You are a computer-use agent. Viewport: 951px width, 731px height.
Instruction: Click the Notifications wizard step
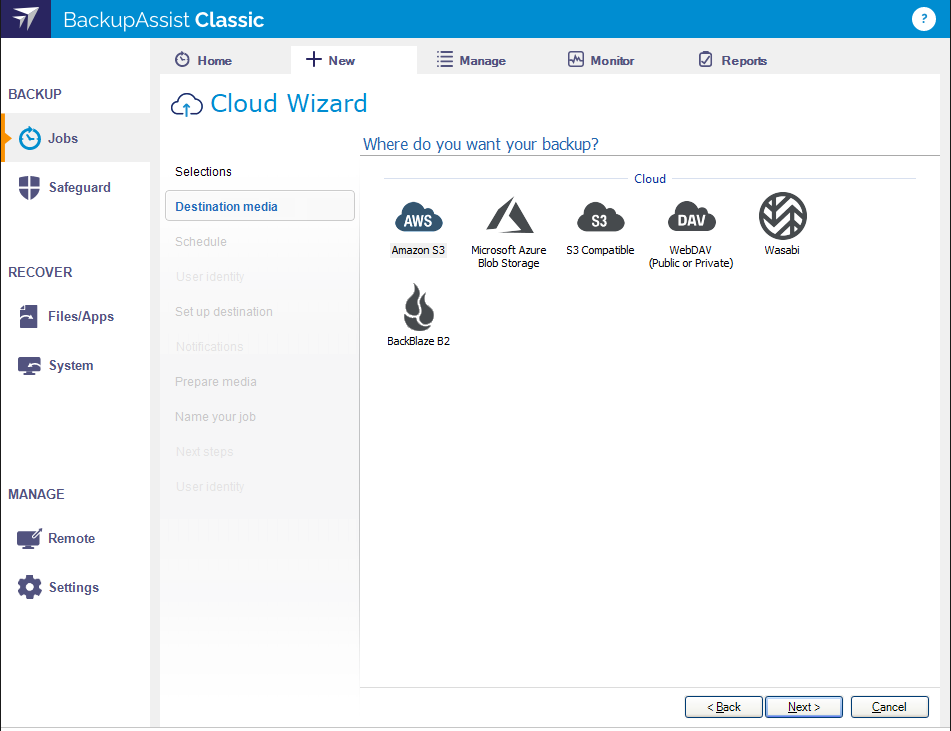(x=209, y=346)
